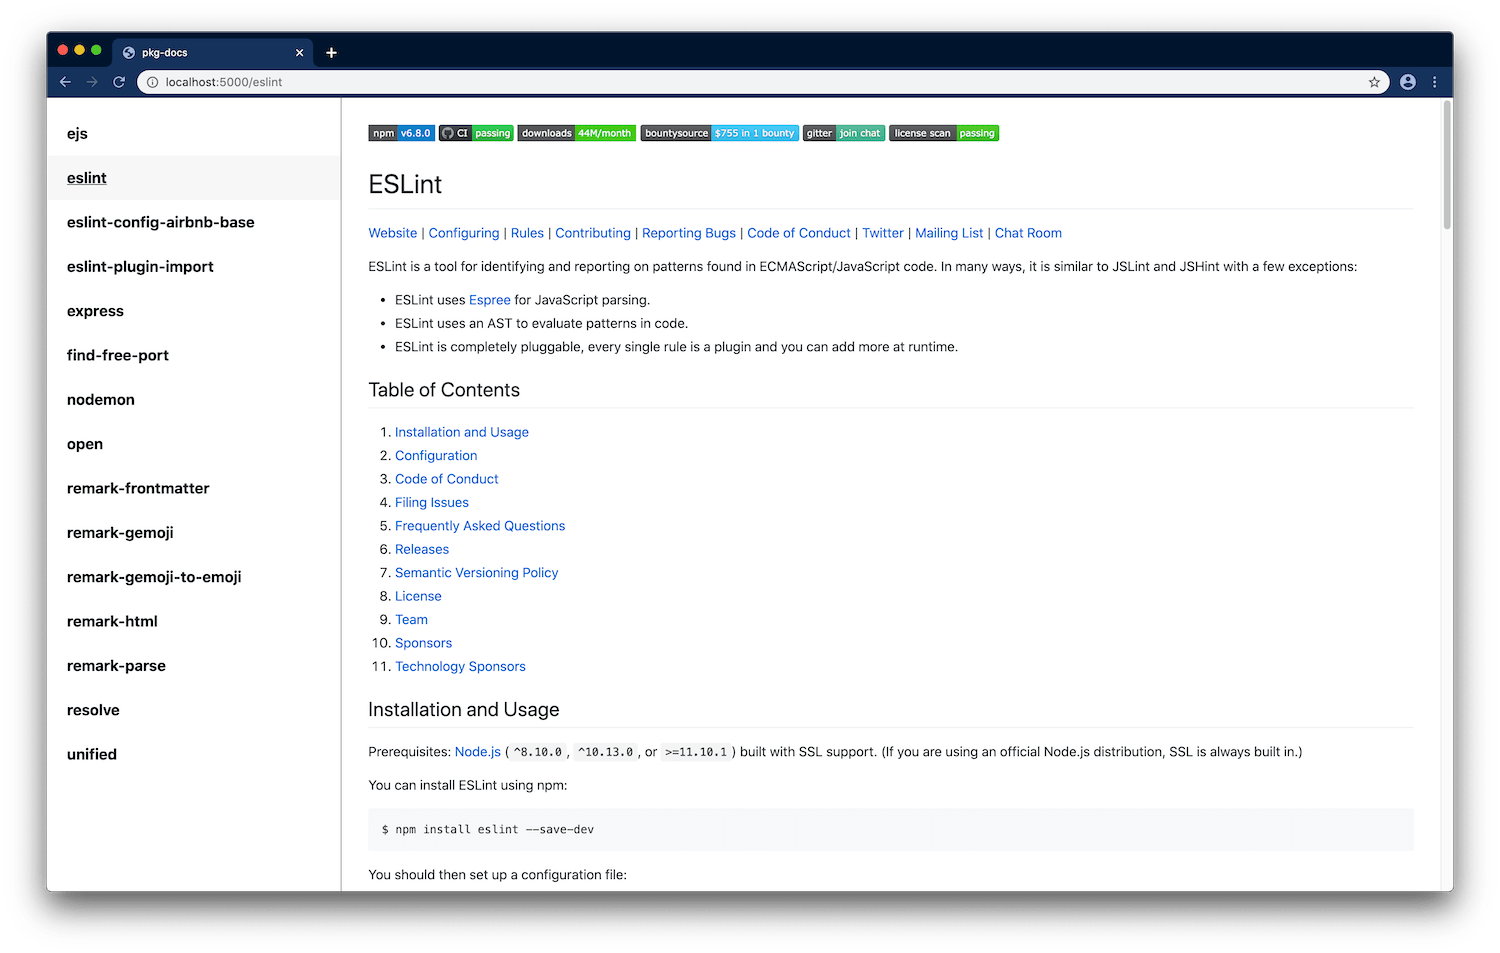The width and height of the screenshot is (1500, 953).
Task: Jump to Code of Conduct in contents list
Action: point(447,479)
